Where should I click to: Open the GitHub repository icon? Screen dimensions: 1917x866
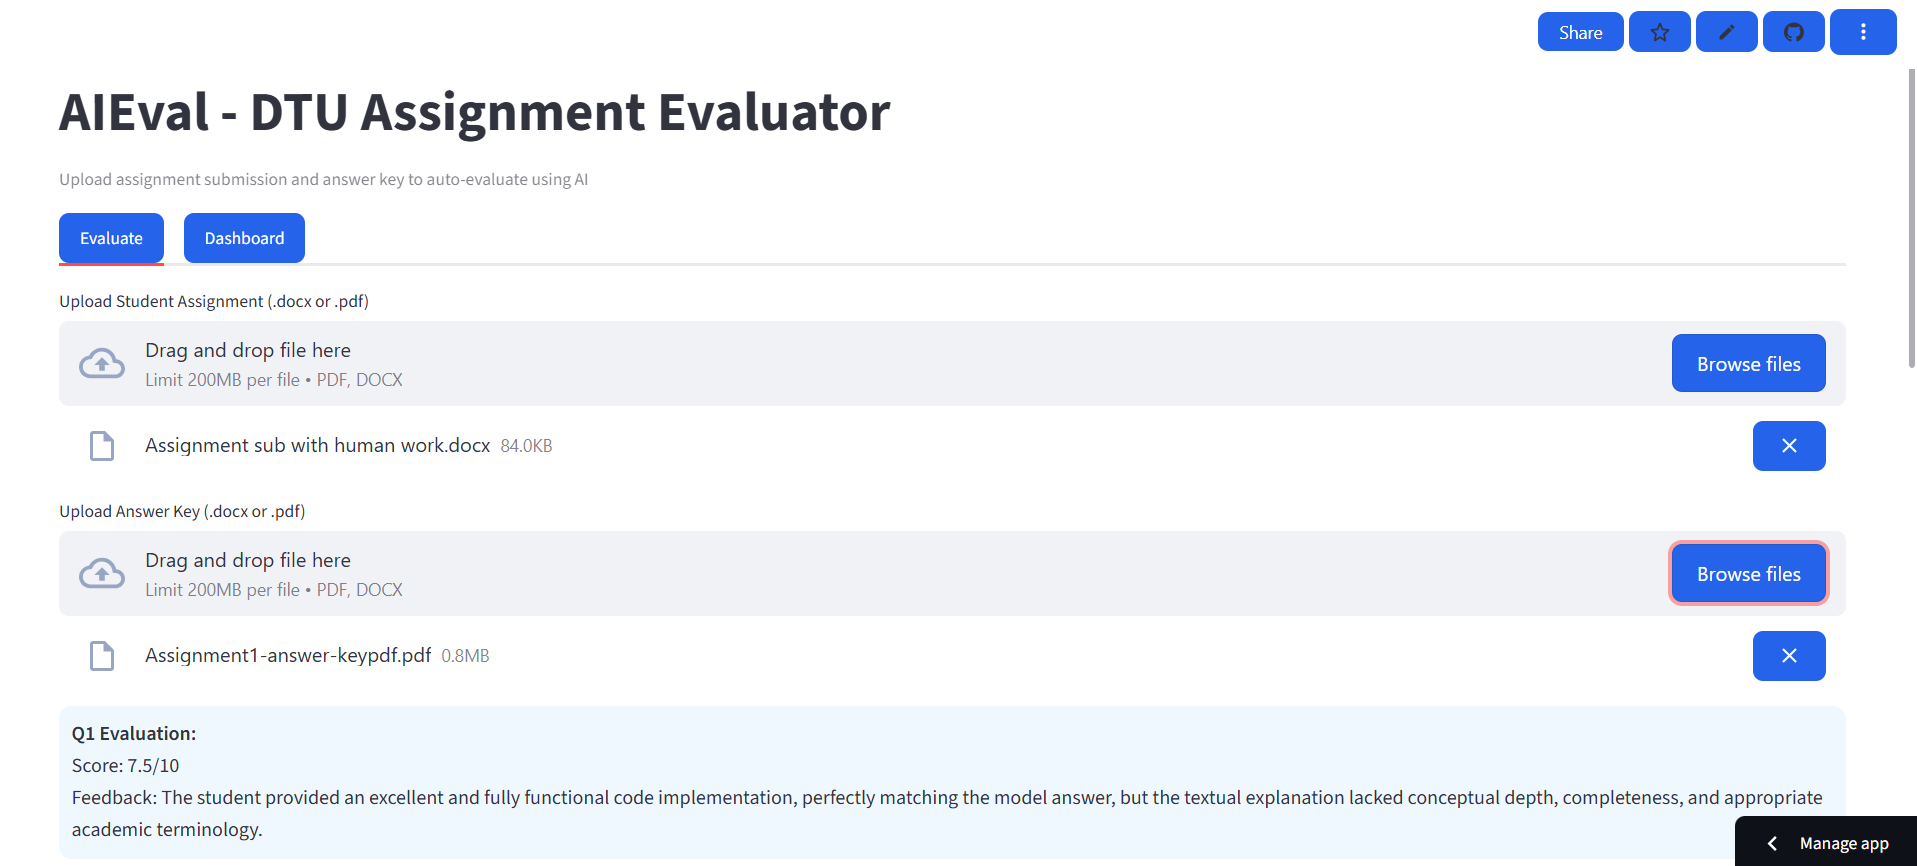[x=1794, y=32]
